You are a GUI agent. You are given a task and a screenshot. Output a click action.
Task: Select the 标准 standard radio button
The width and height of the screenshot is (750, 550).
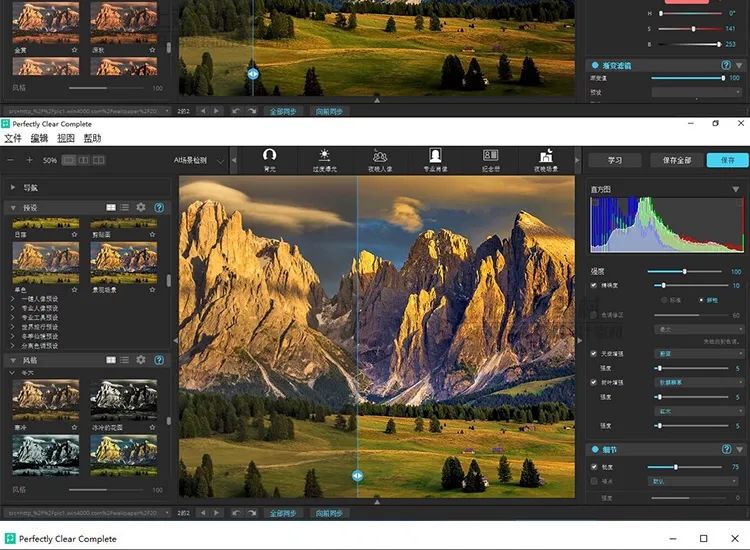pyautogui.click(x=664, y=300)
